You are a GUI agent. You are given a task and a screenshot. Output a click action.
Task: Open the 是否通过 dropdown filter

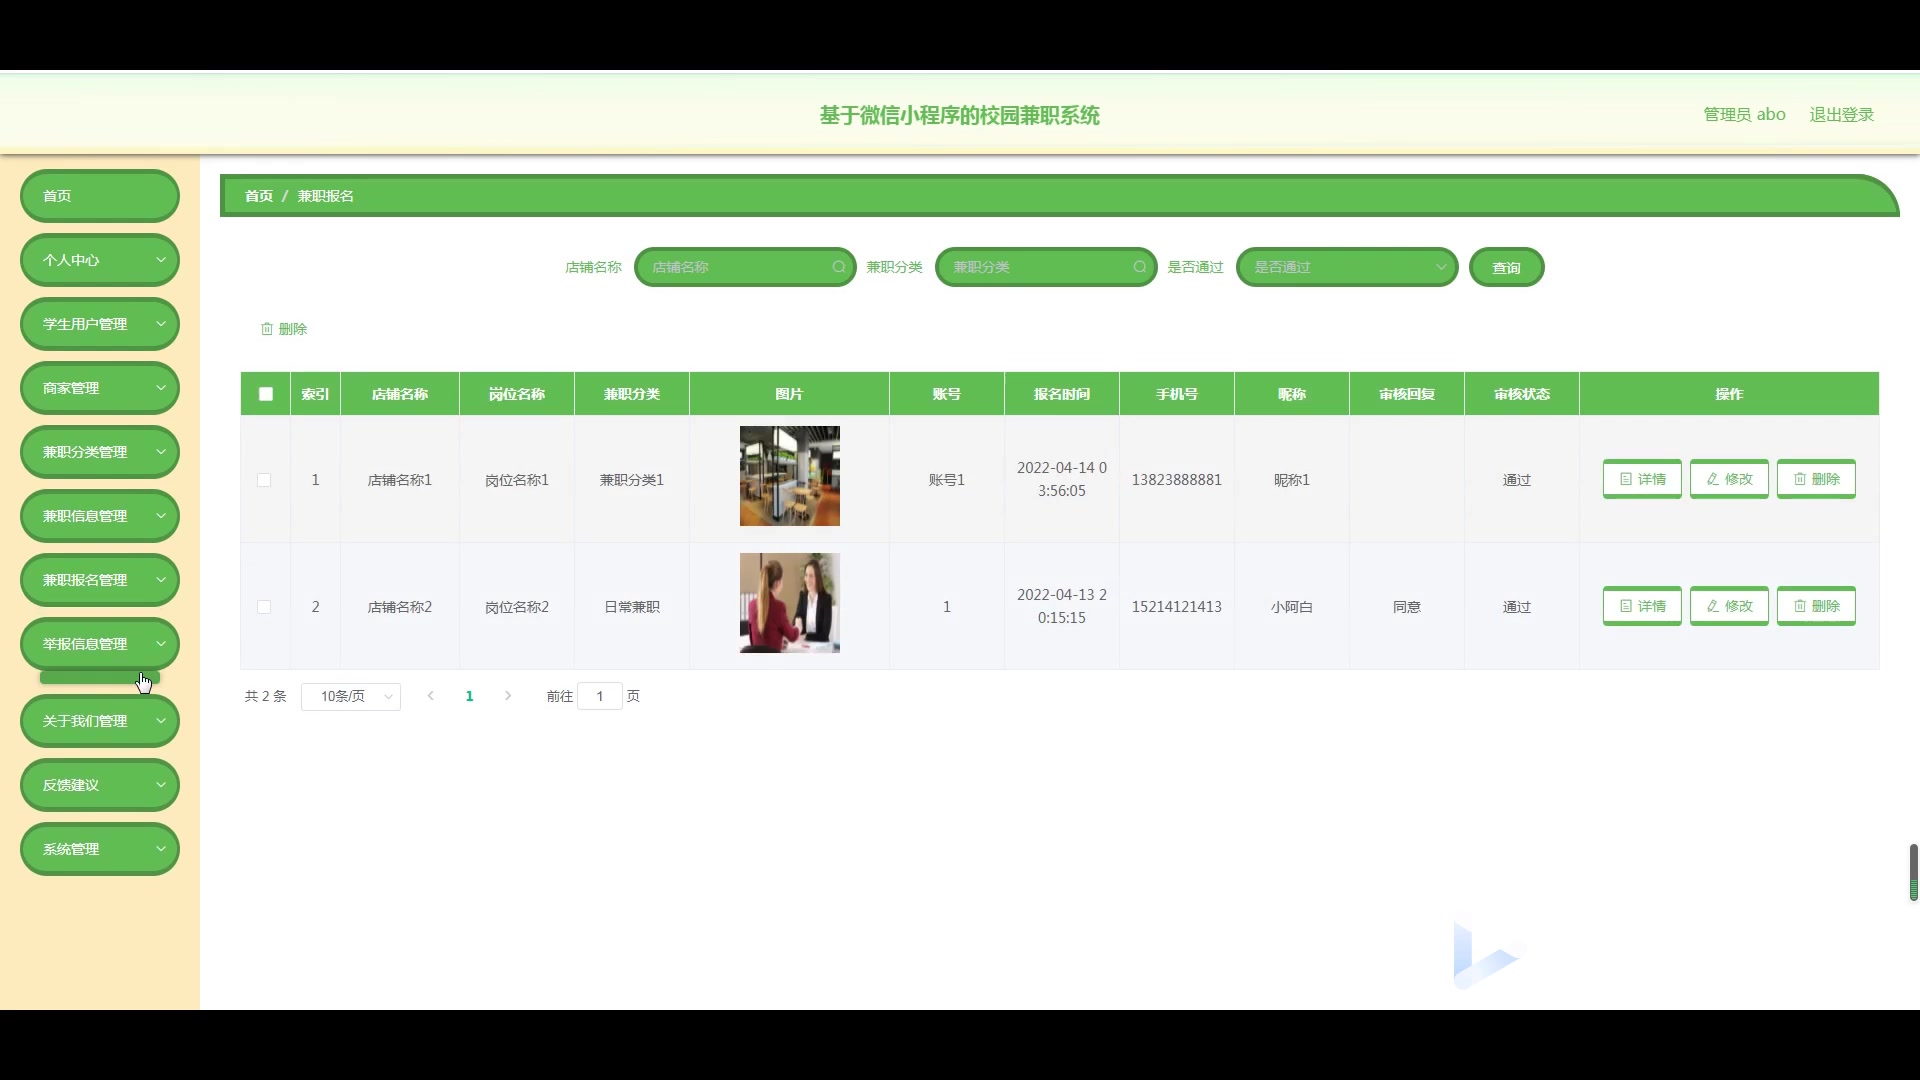pos(1346,267)
